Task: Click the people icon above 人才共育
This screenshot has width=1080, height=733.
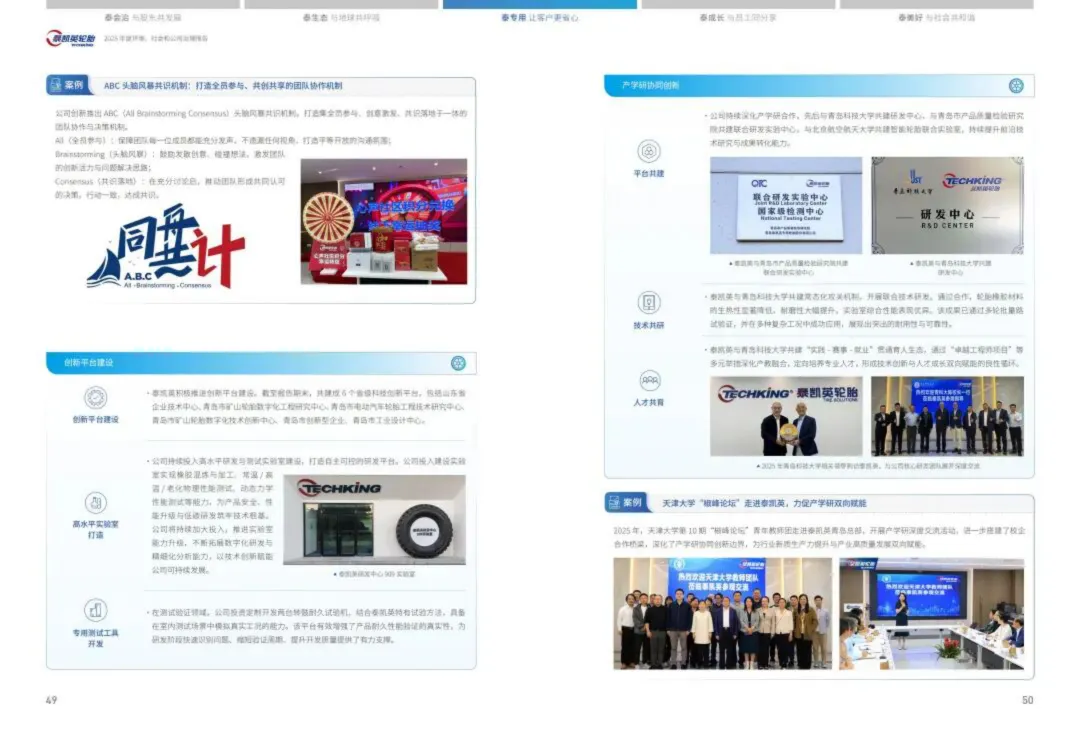Action: click(x=649, y=380)
